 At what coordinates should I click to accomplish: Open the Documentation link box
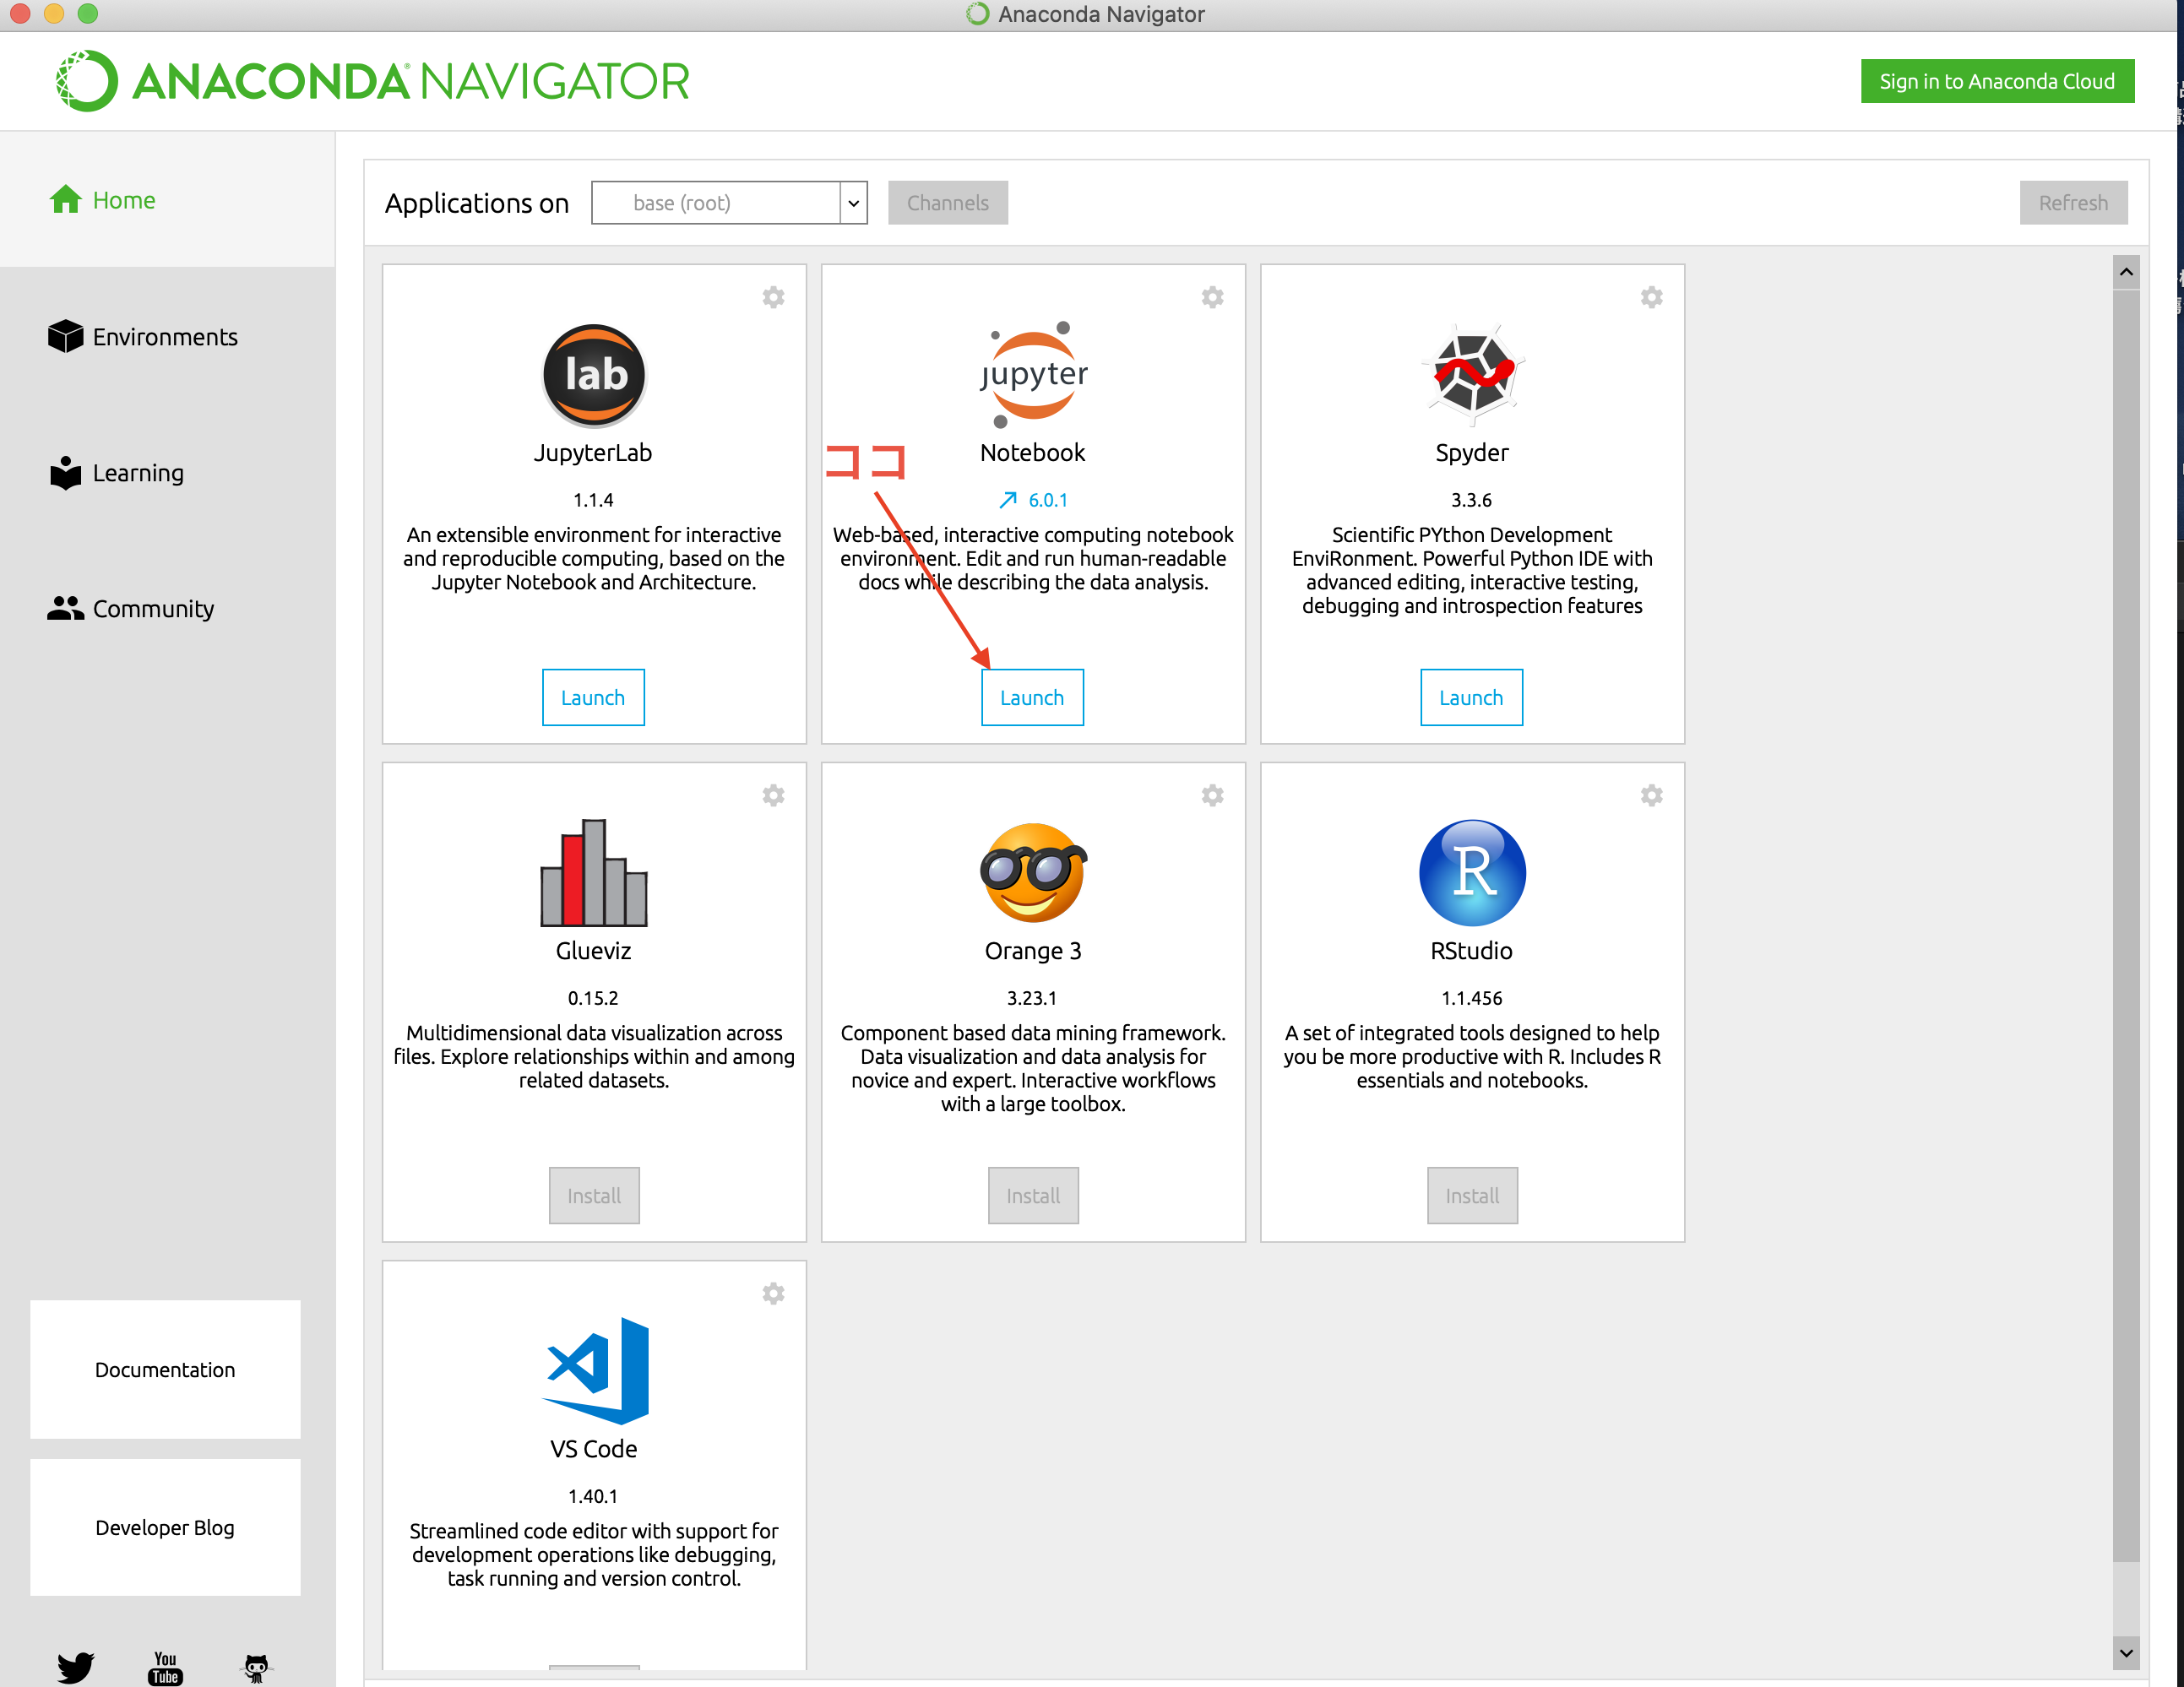point(165,1370)
